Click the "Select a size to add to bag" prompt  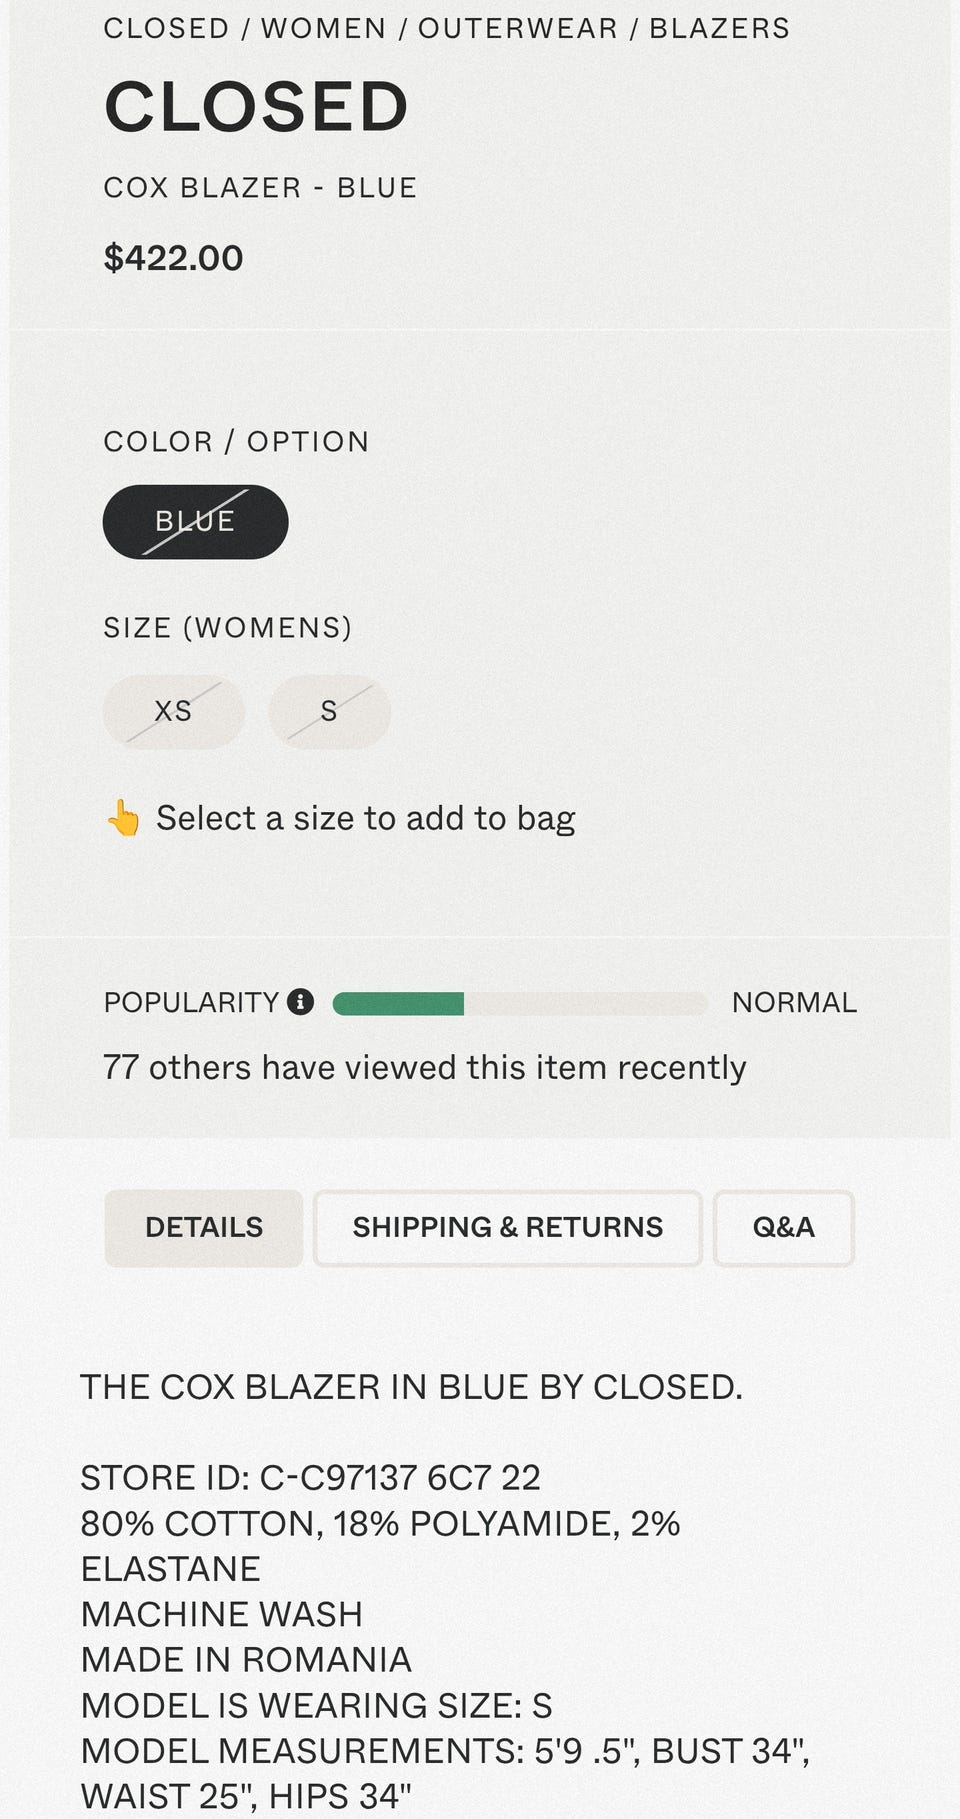coord(365,818)
